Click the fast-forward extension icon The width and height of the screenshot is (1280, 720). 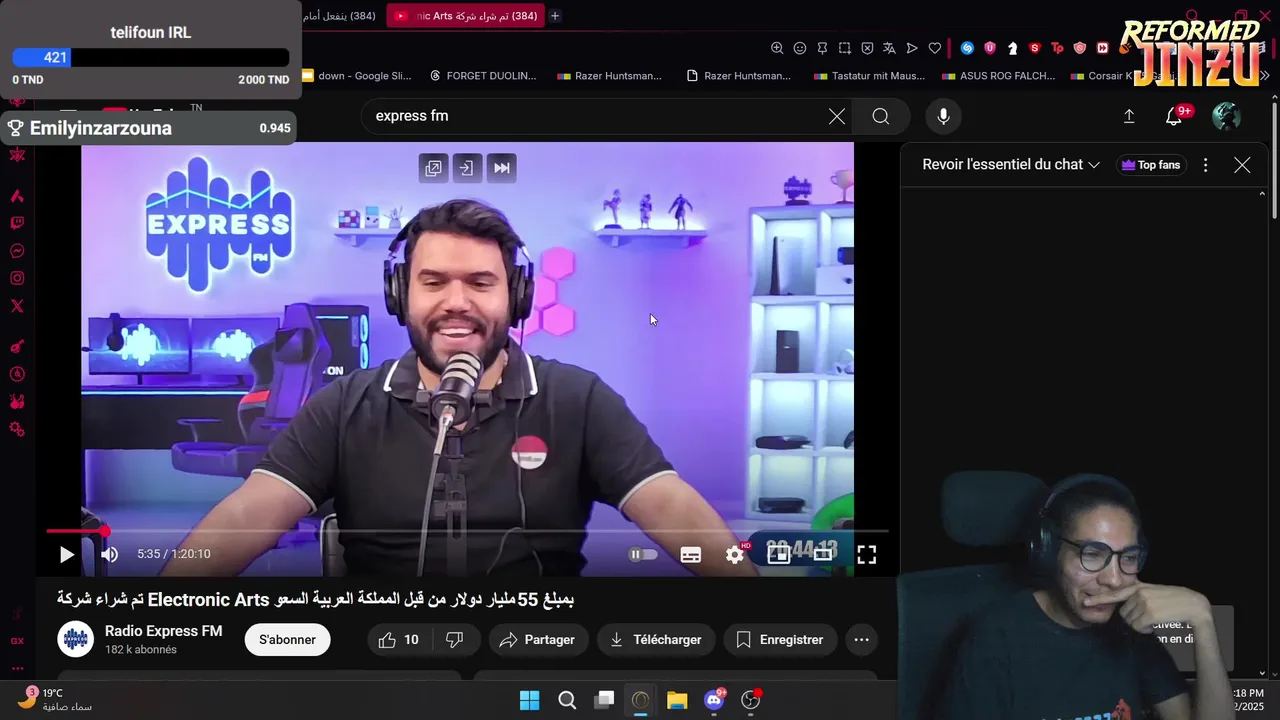(1102, 48)
